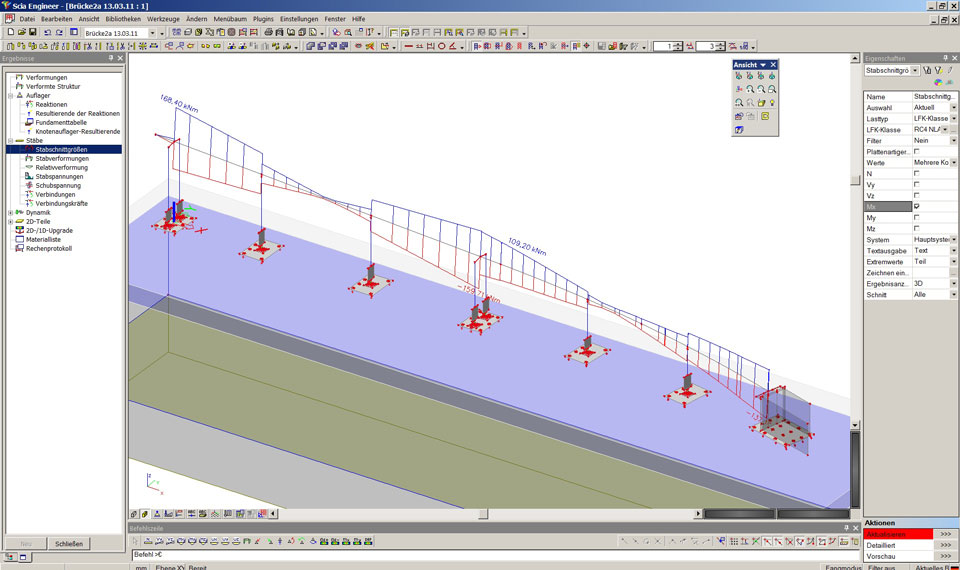The image size is (960, 570).
Task: Click the Save file icon in toolbar
Action: pyautogui.click(x=33, y=32)
